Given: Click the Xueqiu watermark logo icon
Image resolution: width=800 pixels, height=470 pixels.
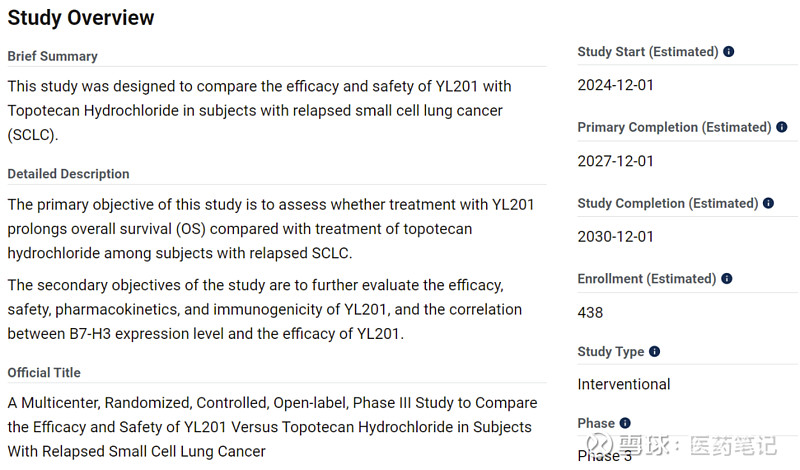Looking at the screenshot, I should click(x=600, y=445).
